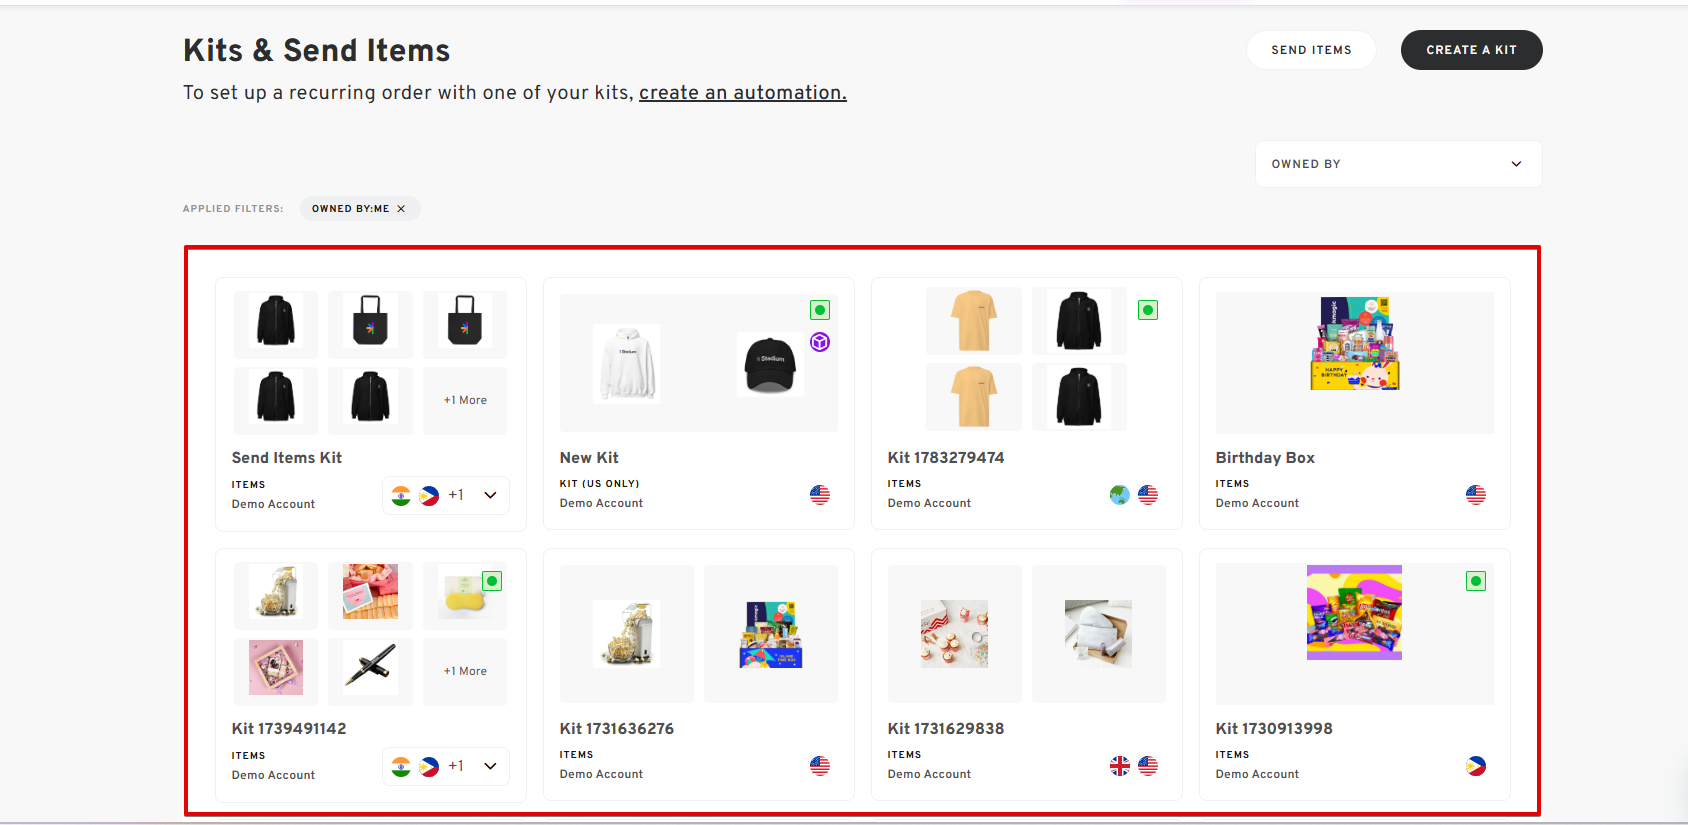1688x825 pixels.
Task: Click the green status indicator on New Kit
Action: [x=820, y=310]
